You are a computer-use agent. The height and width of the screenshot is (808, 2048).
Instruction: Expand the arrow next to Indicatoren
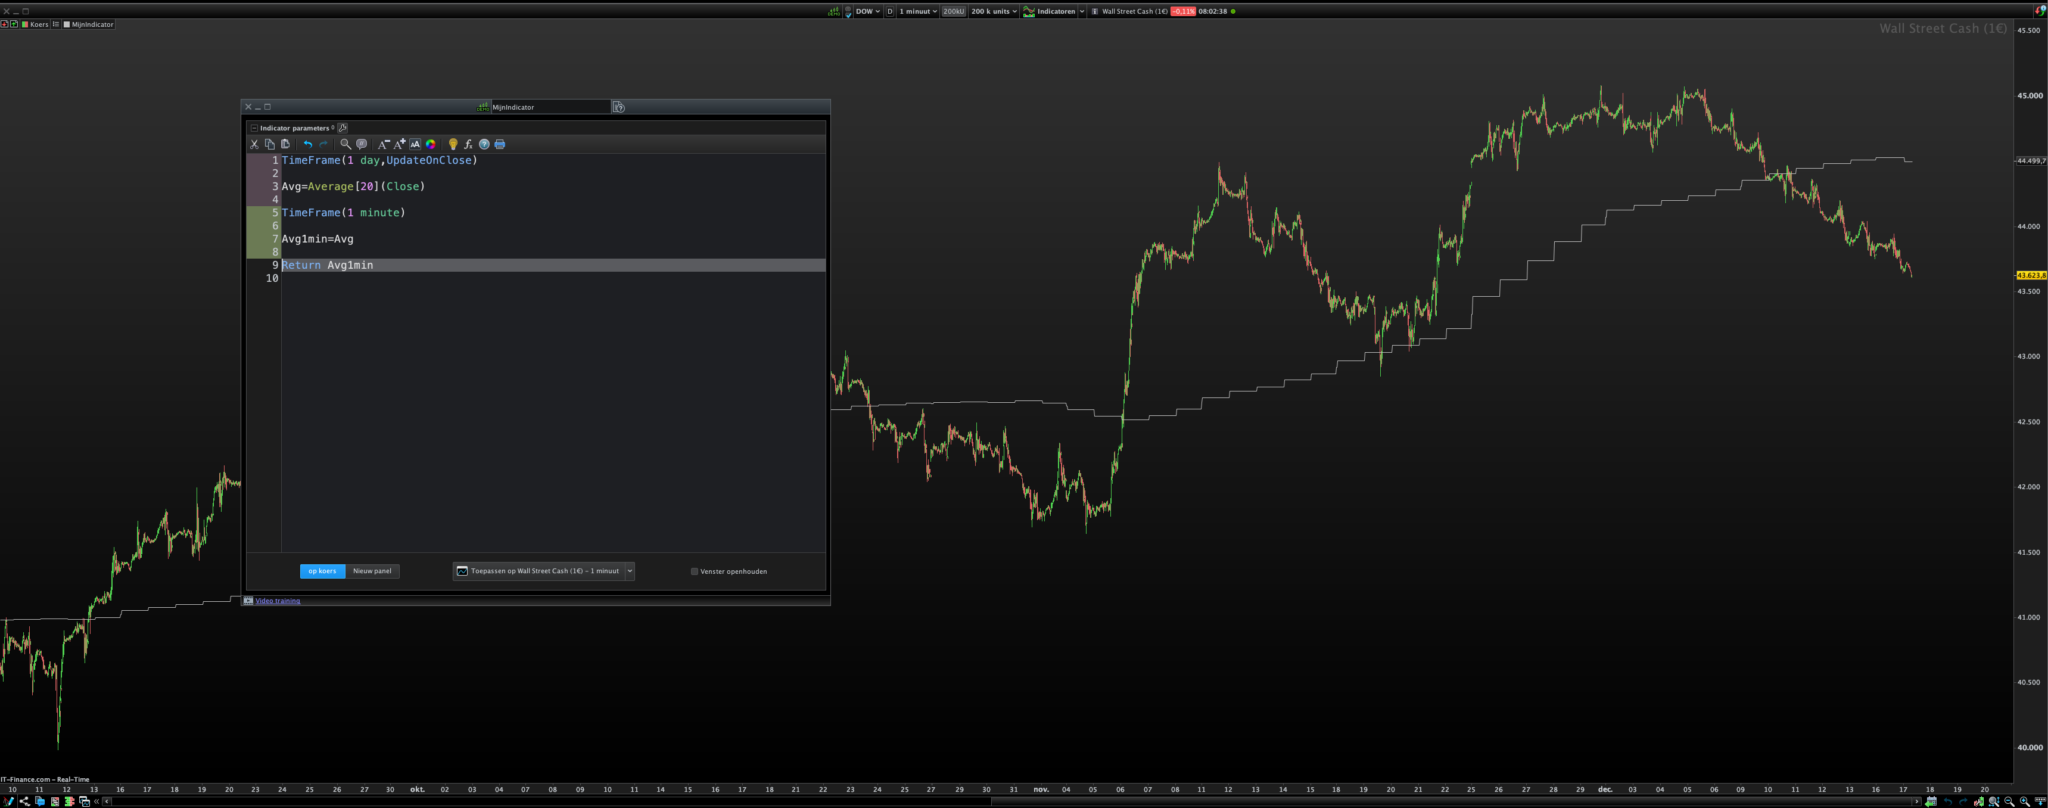(x=1082, y=11)
